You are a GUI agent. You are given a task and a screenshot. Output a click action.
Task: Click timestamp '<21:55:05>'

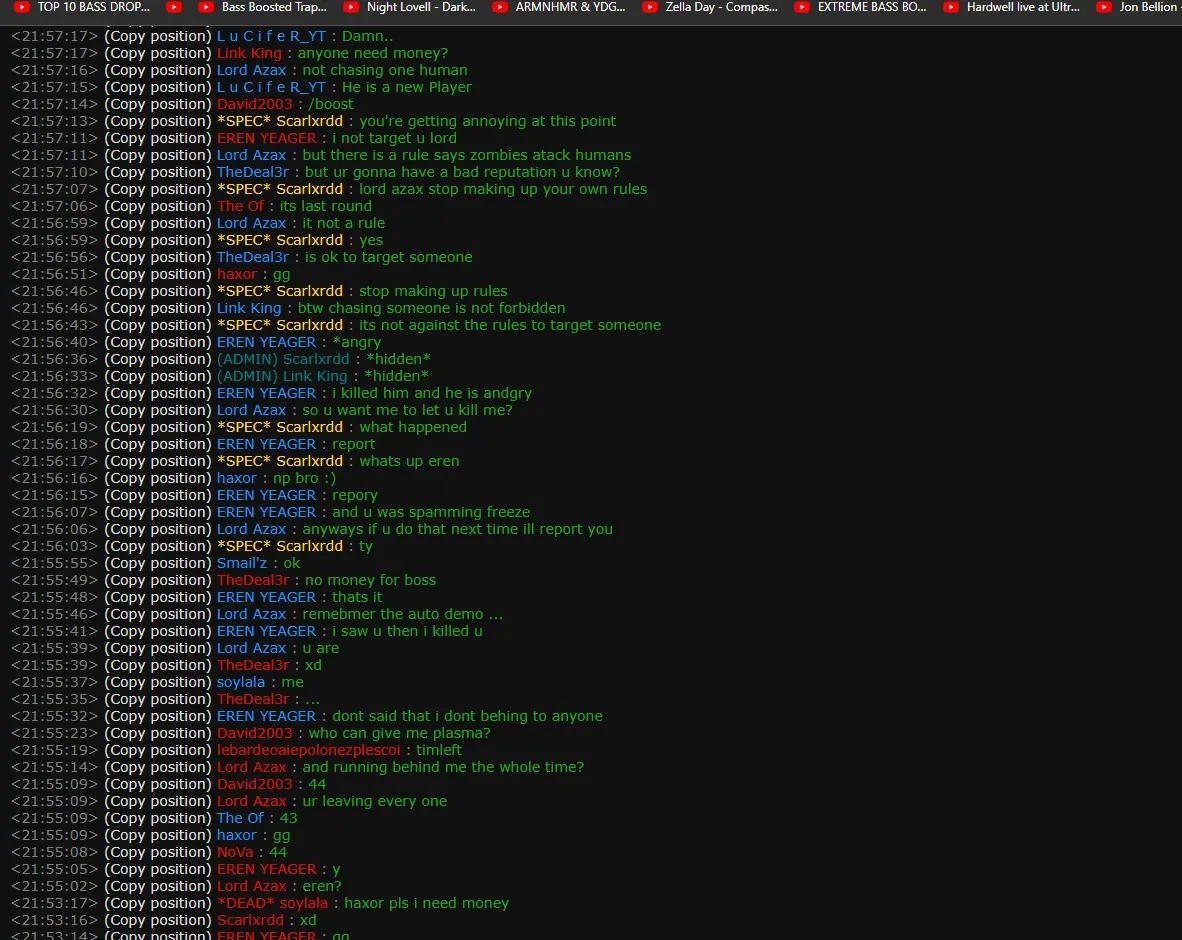[54, 869]
